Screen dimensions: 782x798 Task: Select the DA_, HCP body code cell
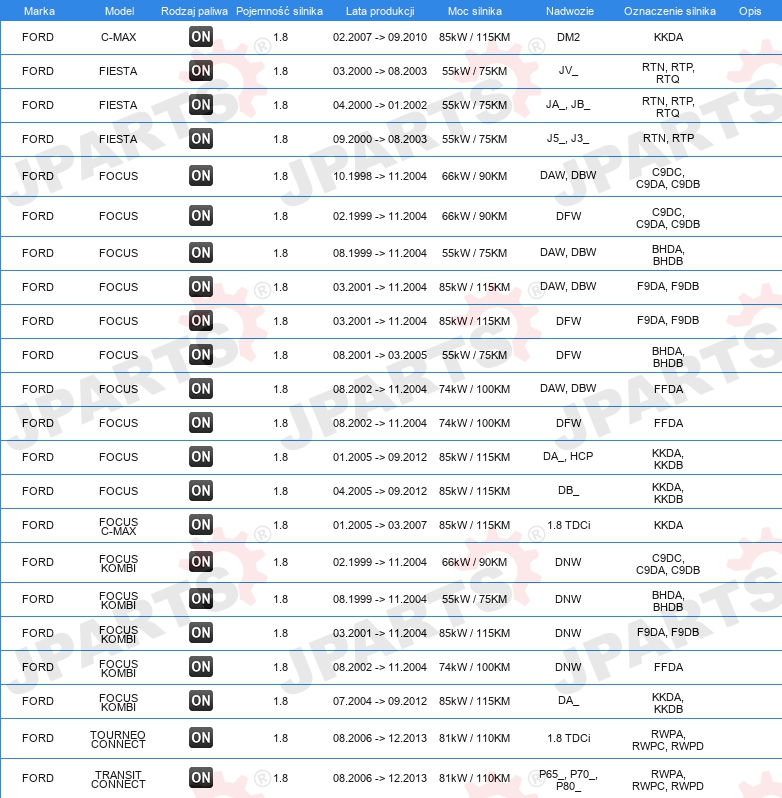568,457
